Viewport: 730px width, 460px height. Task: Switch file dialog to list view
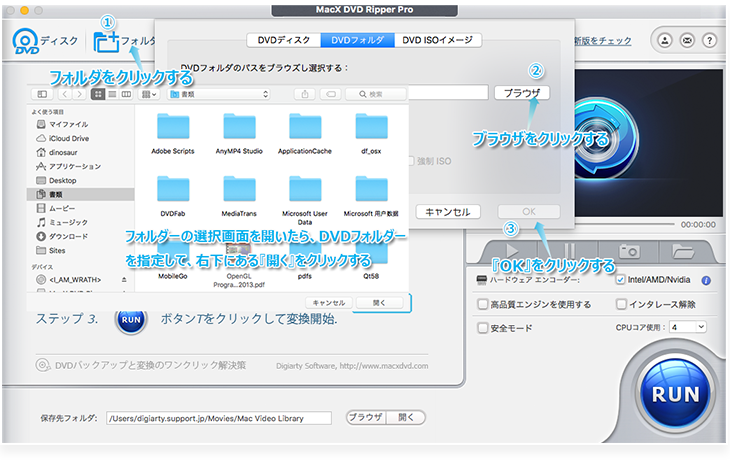112,94
